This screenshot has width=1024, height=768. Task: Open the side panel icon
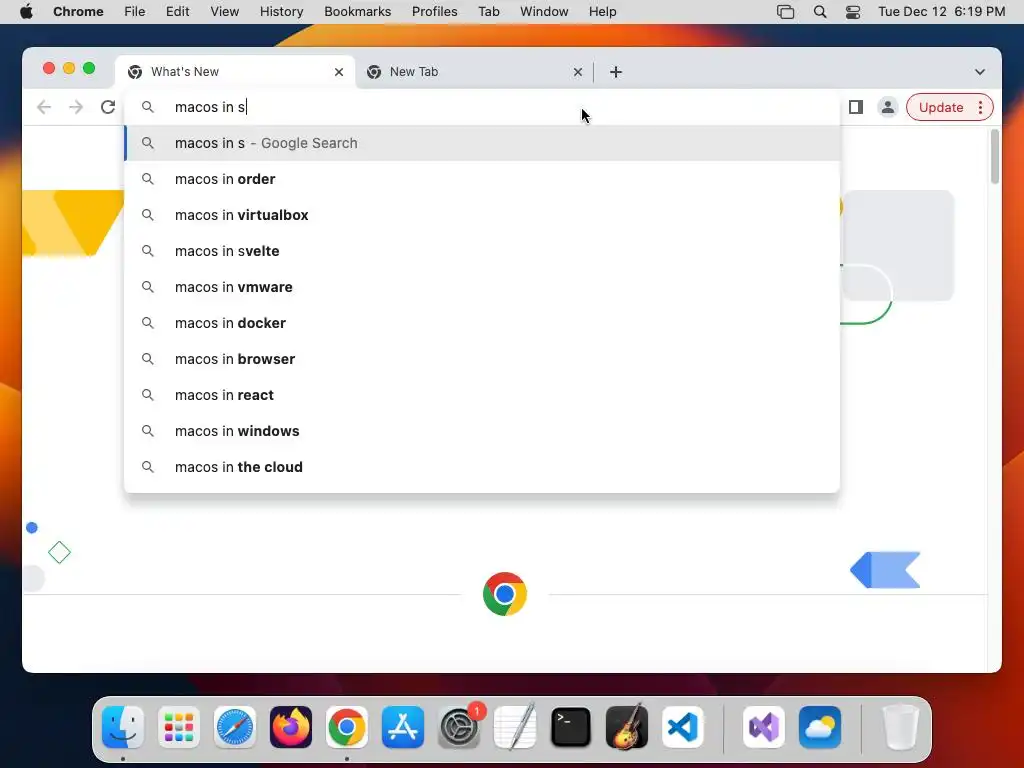tap(856, 107)
